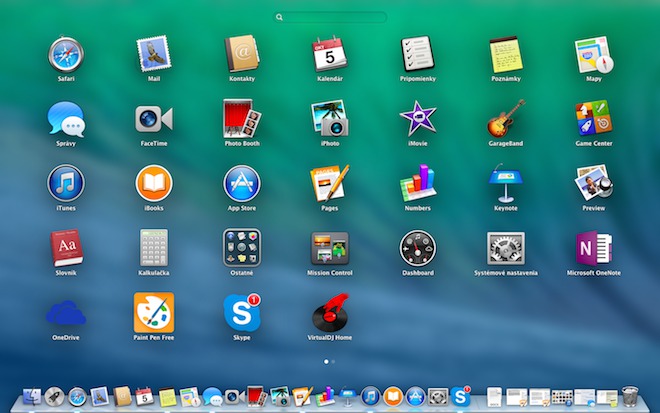660x413 pixels.
Task: Open GarageBand guitar icon
Action: tap(506, 119)
